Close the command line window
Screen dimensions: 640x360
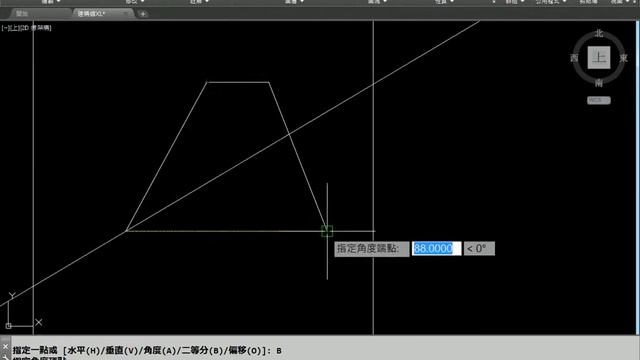tap(5, 347)
